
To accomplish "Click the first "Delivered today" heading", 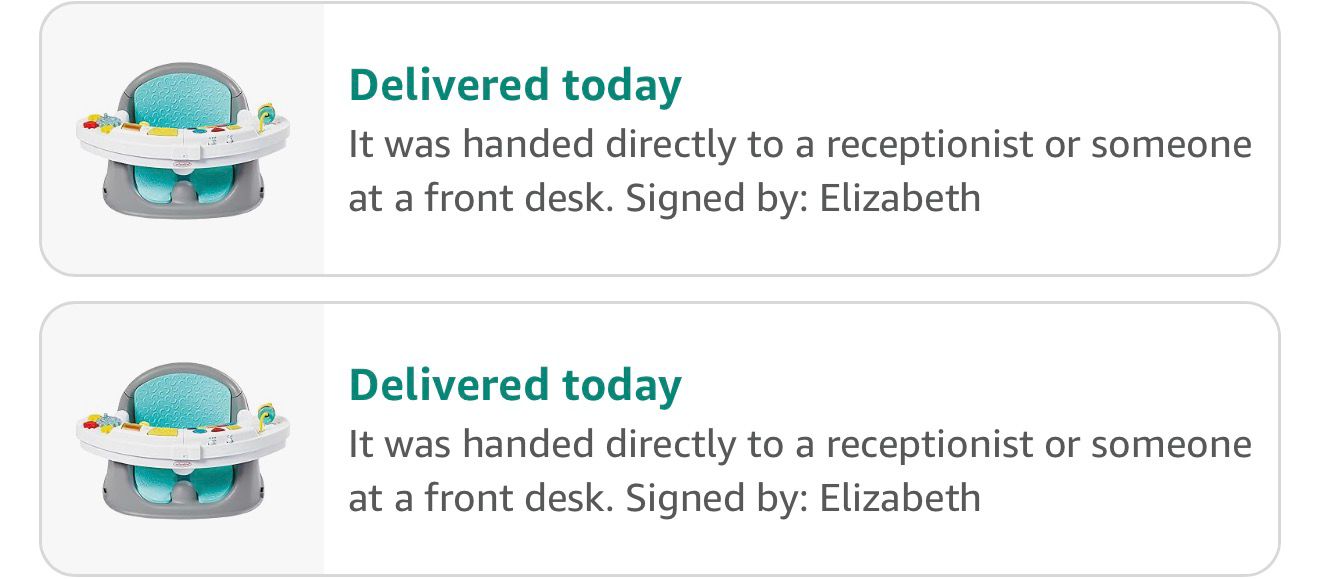I will click(515, 86).
